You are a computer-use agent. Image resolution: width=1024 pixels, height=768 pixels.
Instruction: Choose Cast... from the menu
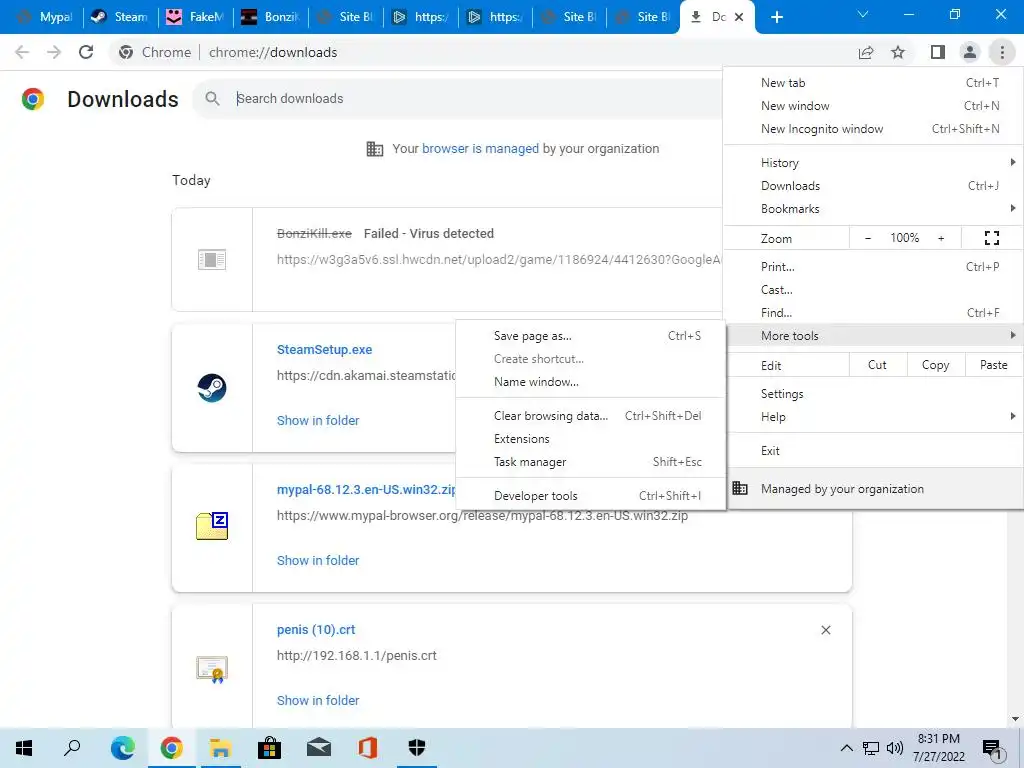pos(873,289)
